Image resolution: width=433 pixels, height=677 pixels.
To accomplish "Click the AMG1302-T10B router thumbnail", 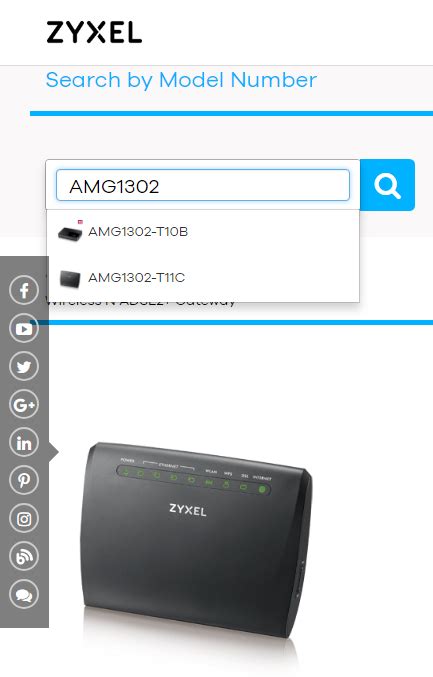I will pyautogui.click(x=70, y=233).
